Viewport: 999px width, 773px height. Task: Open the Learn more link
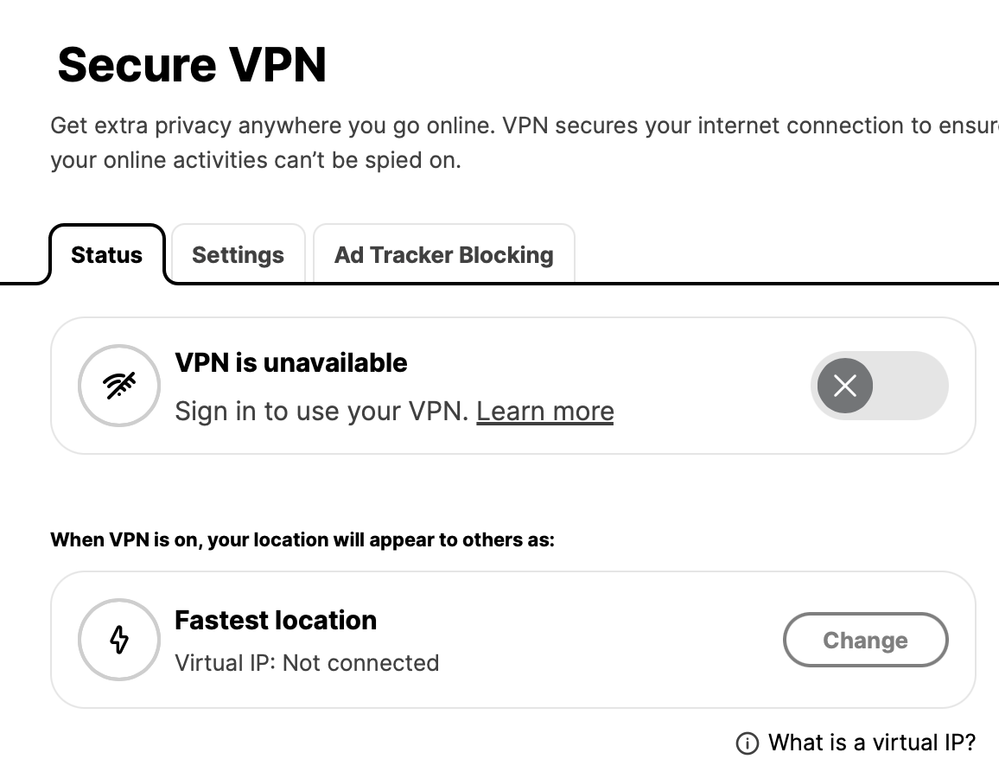click(545, 411)
